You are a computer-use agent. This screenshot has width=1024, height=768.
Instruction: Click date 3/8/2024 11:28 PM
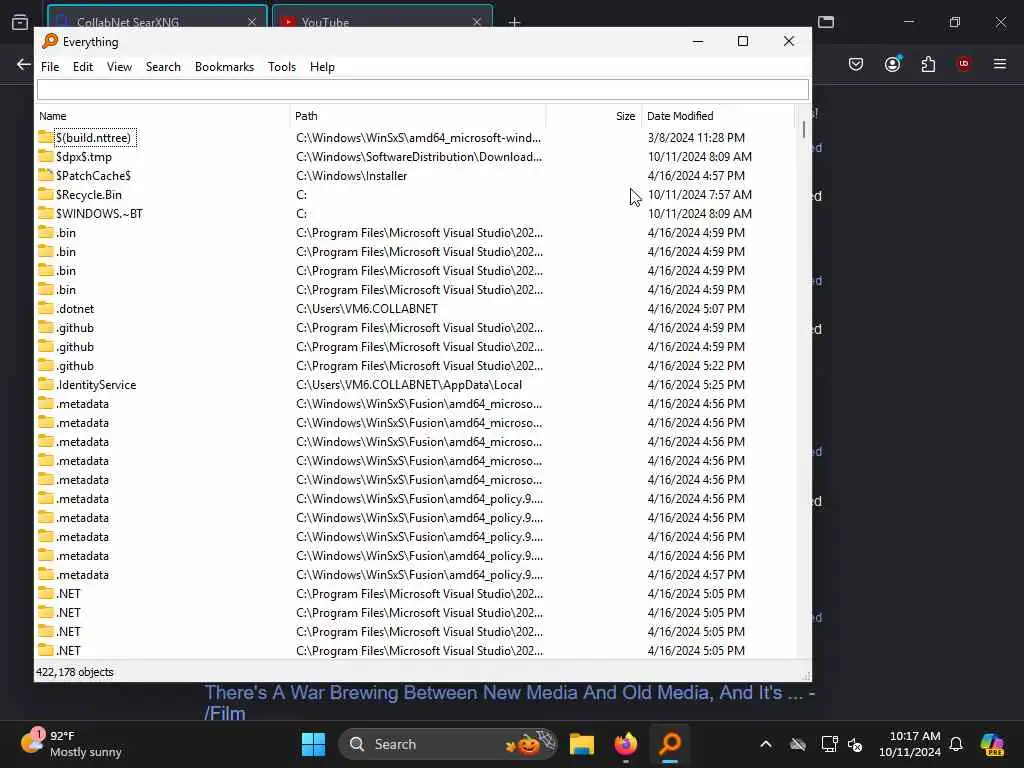coord(696,138)
